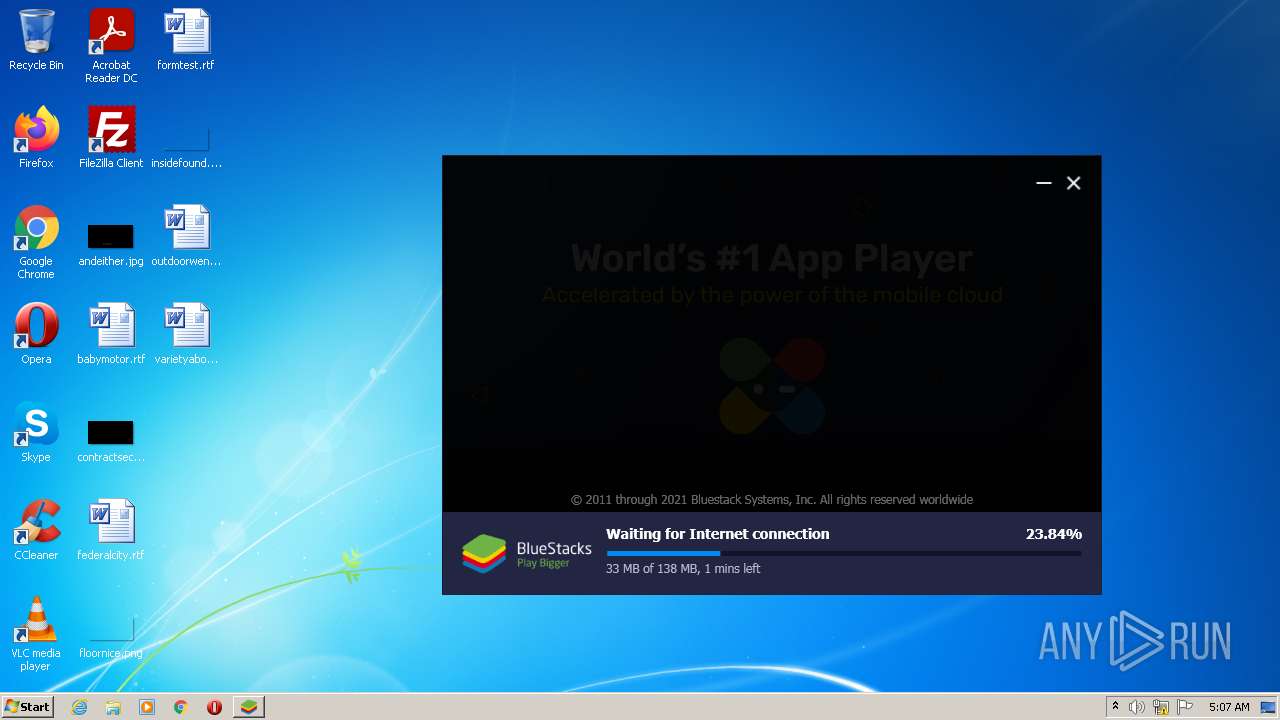
Task: Select the babymotor.rtf document
Action: click(111, 334)
